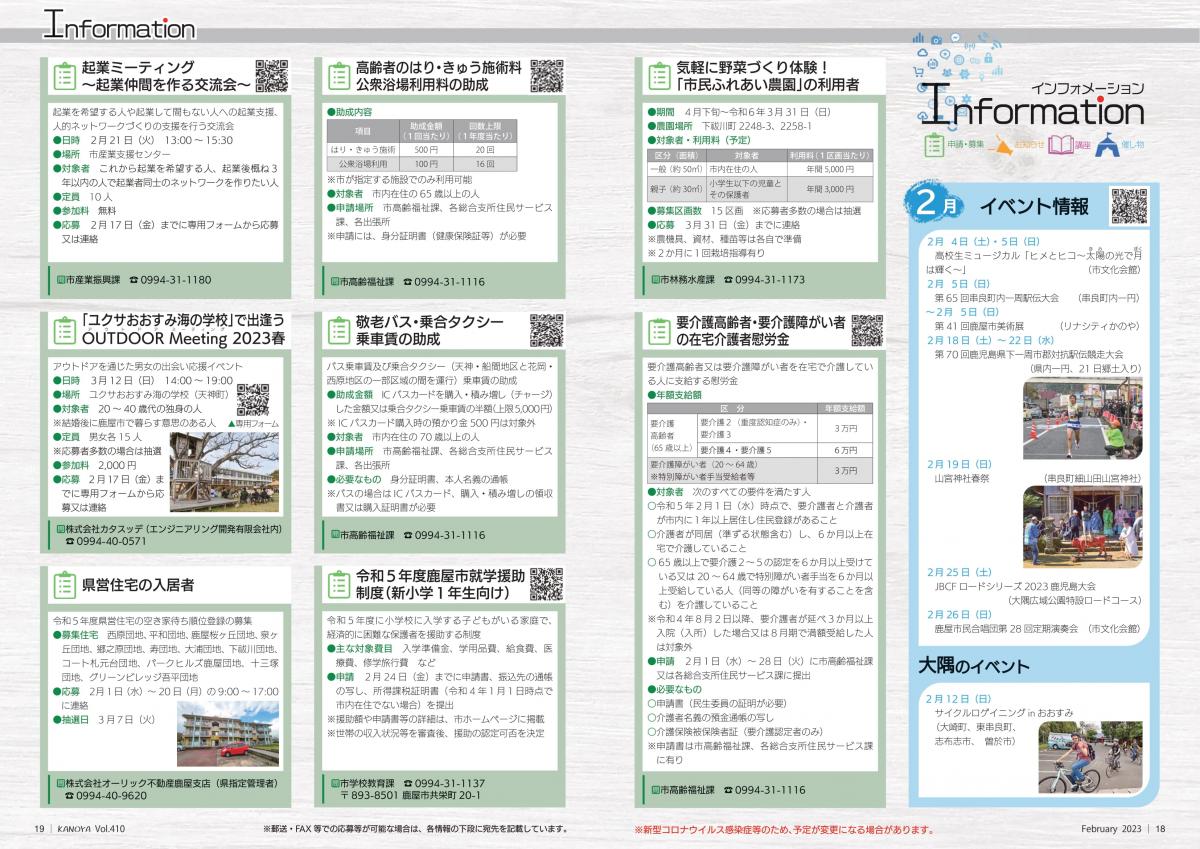Click the 講座 open book legend icon
1200x849 pixels.
pos(1059,144)
